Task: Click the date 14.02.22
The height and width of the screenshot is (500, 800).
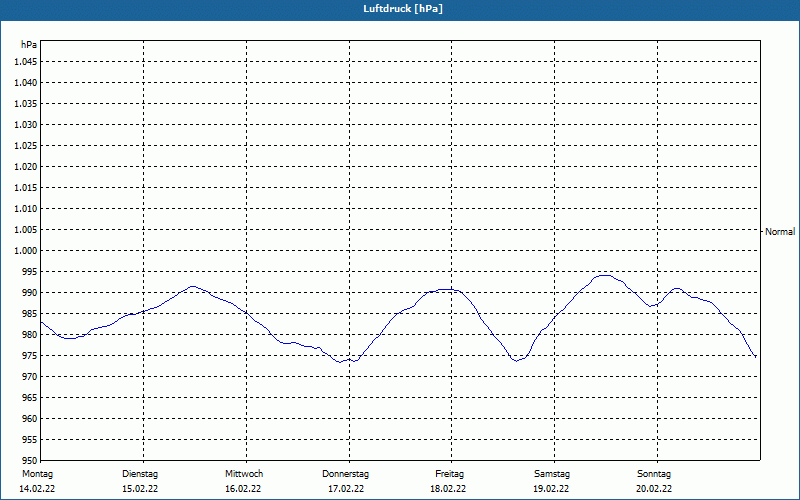Action: click(37, 489)
